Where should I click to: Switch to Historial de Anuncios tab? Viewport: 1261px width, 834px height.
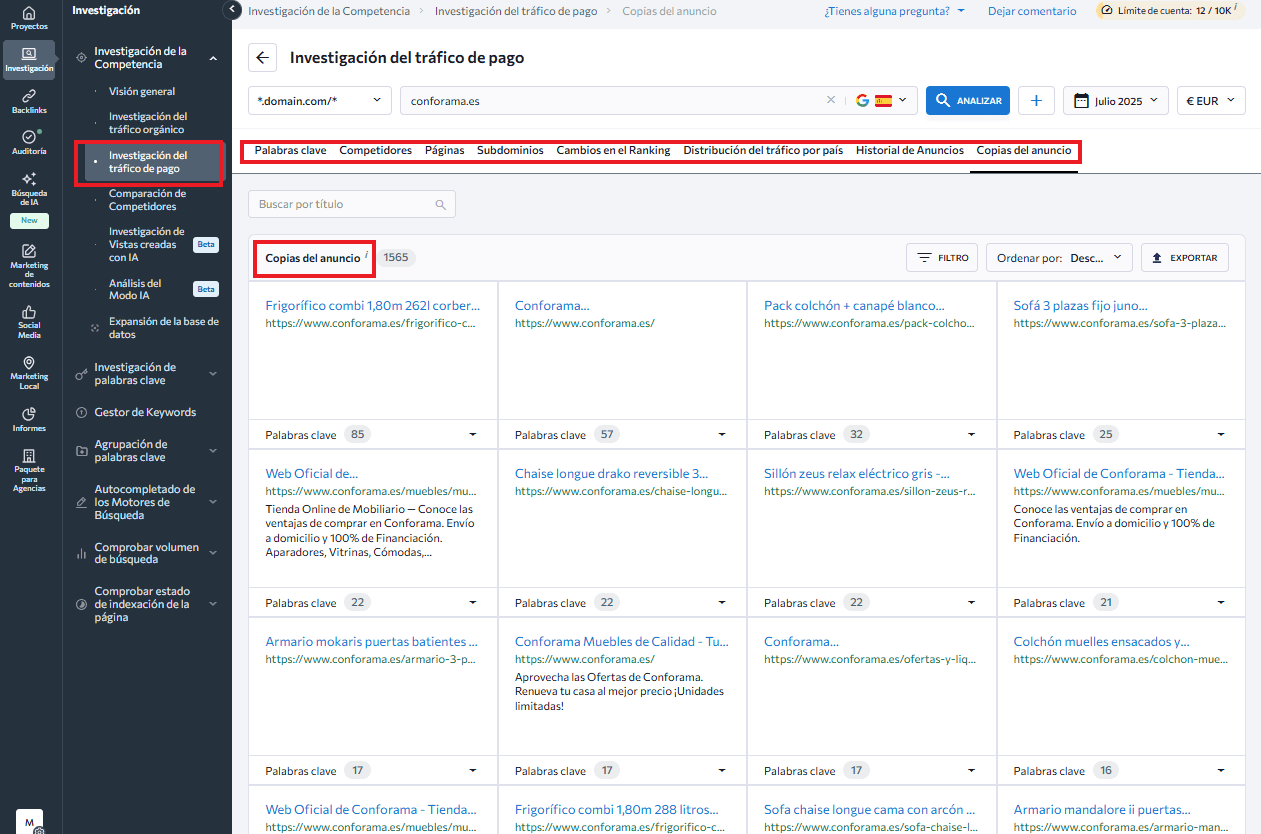(910, 150)
